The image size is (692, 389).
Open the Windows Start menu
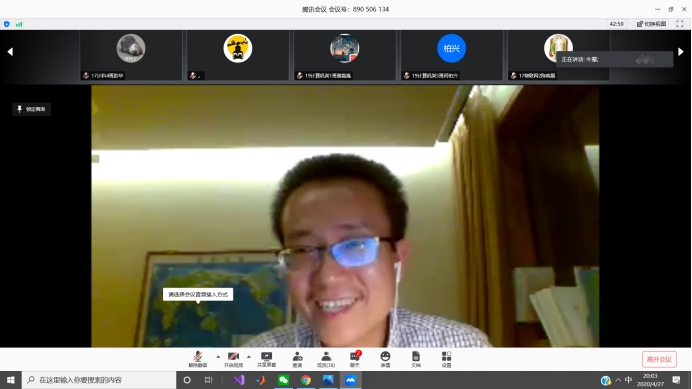point(11,380)
